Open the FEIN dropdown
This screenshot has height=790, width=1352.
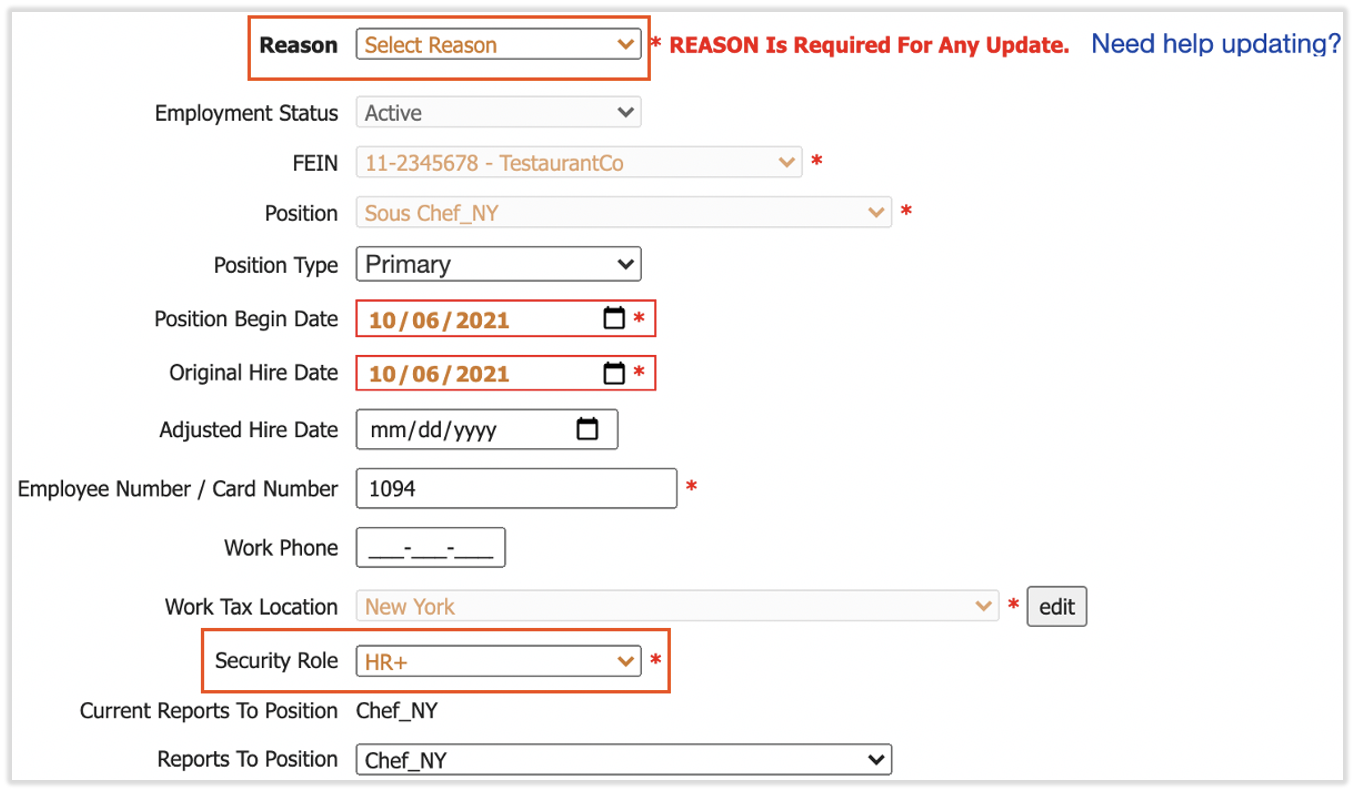point(578,162)
